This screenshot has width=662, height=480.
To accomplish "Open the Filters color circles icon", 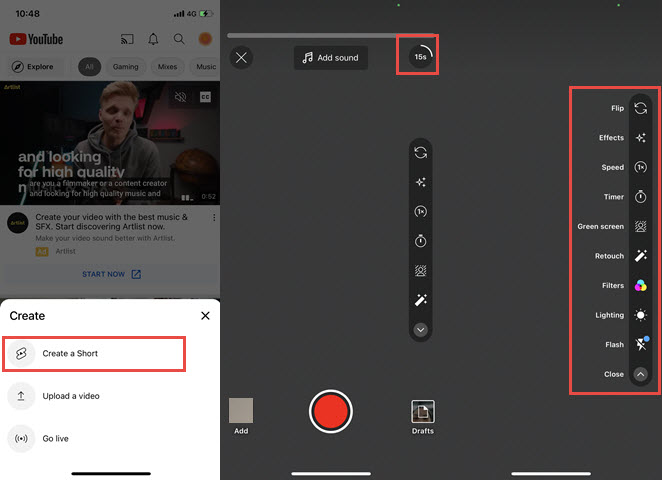I will 640,286.
